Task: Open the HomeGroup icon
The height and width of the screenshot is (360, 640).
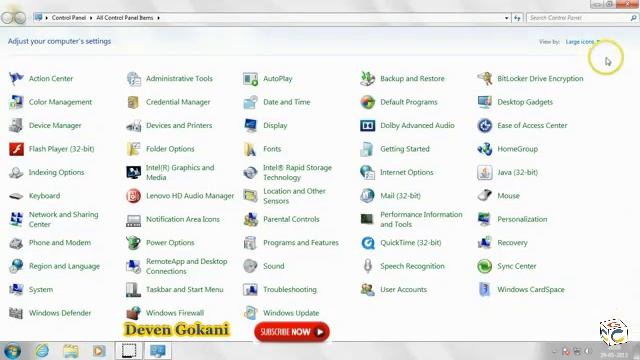Action: click(484, 149)
